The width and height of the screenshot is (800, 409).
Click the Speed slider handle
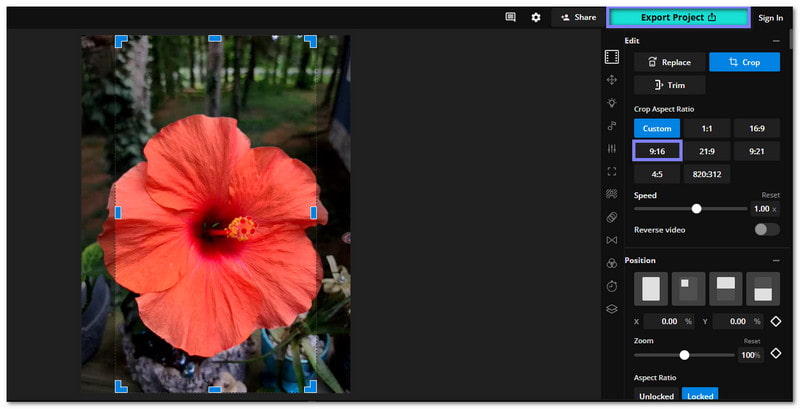[x=696, y=208]
